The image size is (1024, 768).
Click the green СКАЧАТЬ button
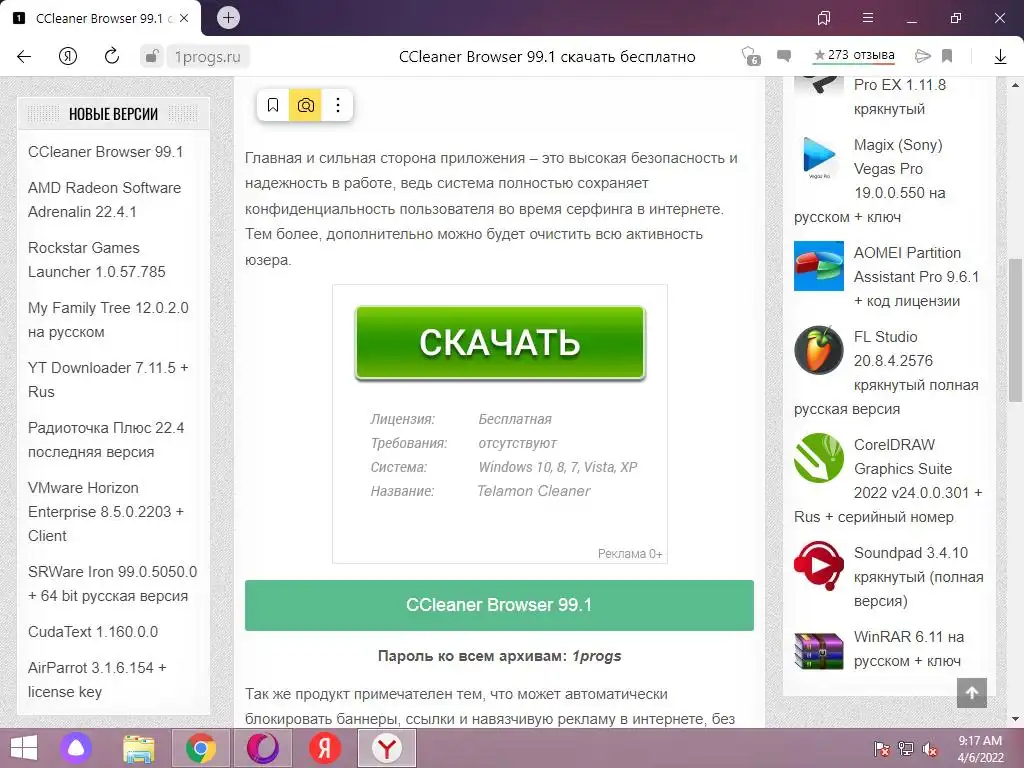pyautogui.click(x=500, y=343)
